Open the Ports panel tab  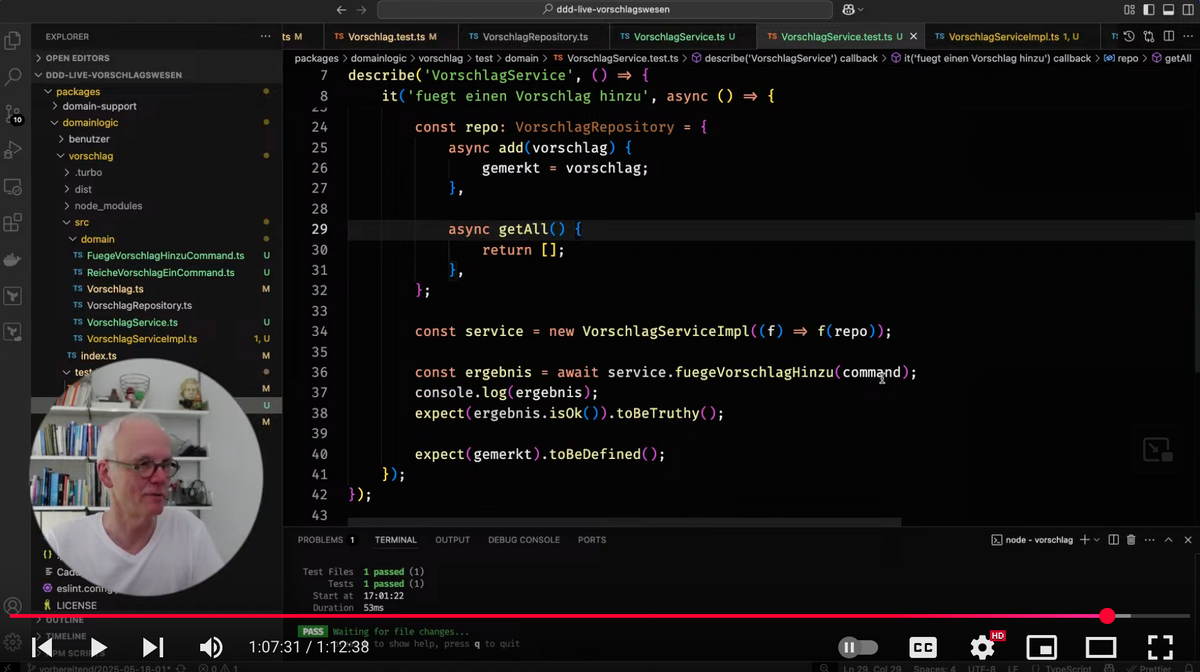[x=592, y=540]
